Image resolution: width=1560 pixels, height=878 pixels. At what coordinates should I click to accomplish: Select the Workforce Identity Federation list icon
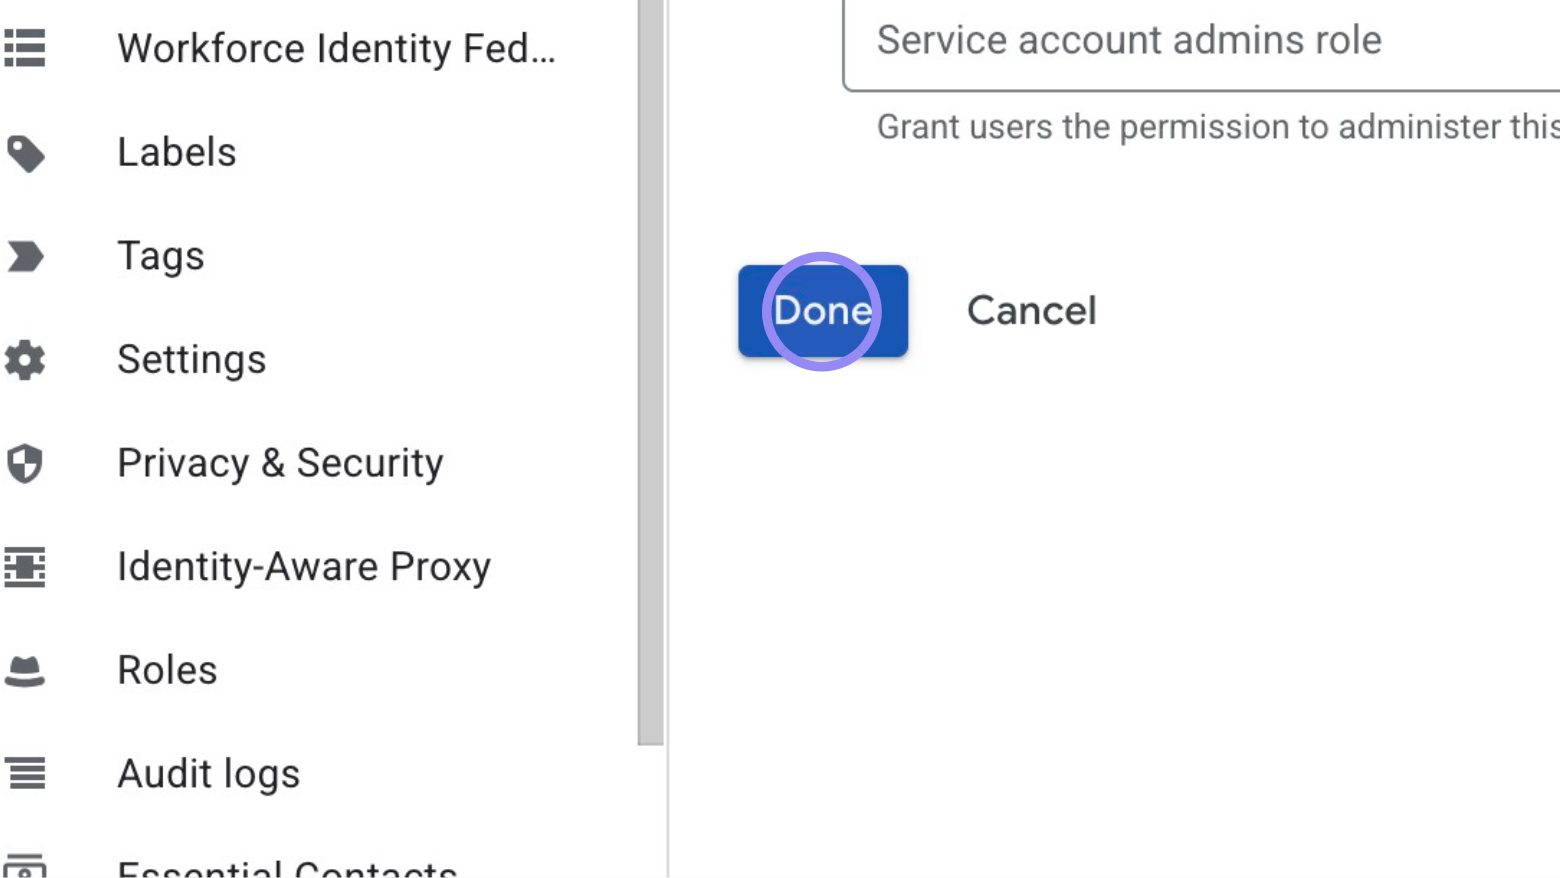point(25,47)
